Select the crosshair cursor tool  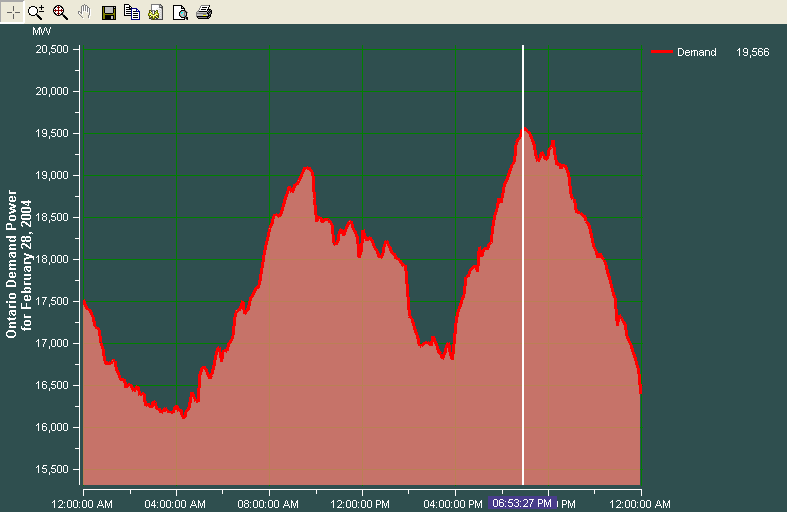coord(13,12)
